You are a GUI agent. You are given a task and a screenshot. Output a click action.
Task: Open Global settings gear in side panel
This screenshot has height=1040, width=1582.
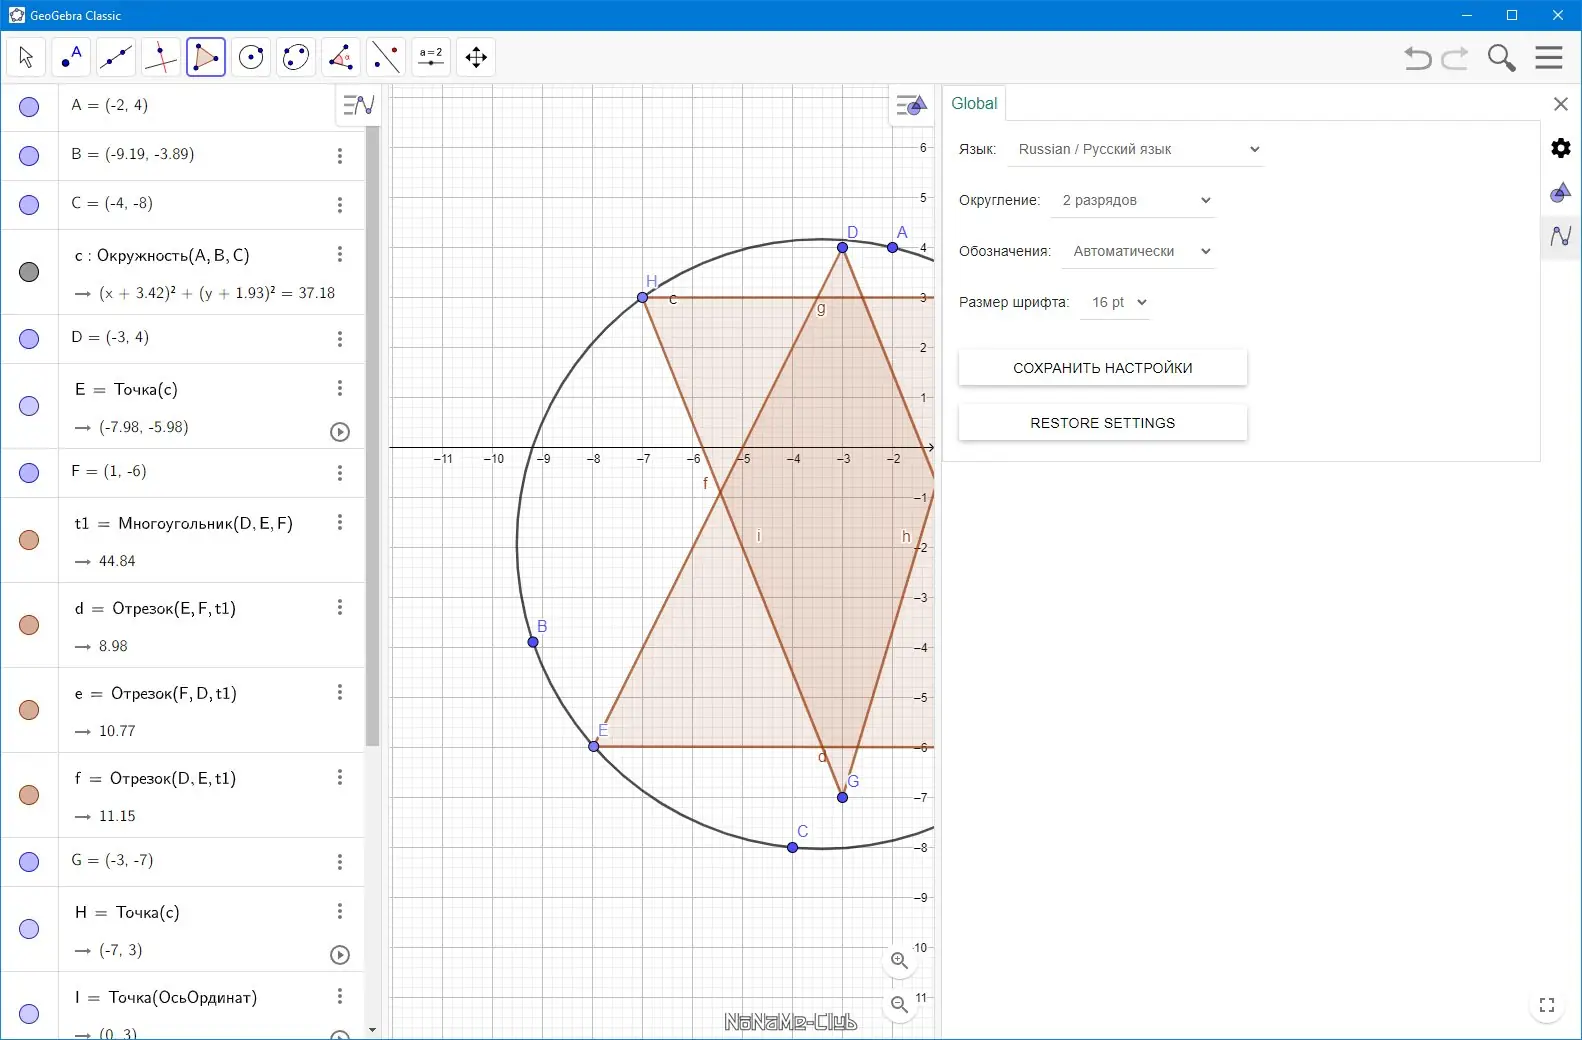point(1561,148)
